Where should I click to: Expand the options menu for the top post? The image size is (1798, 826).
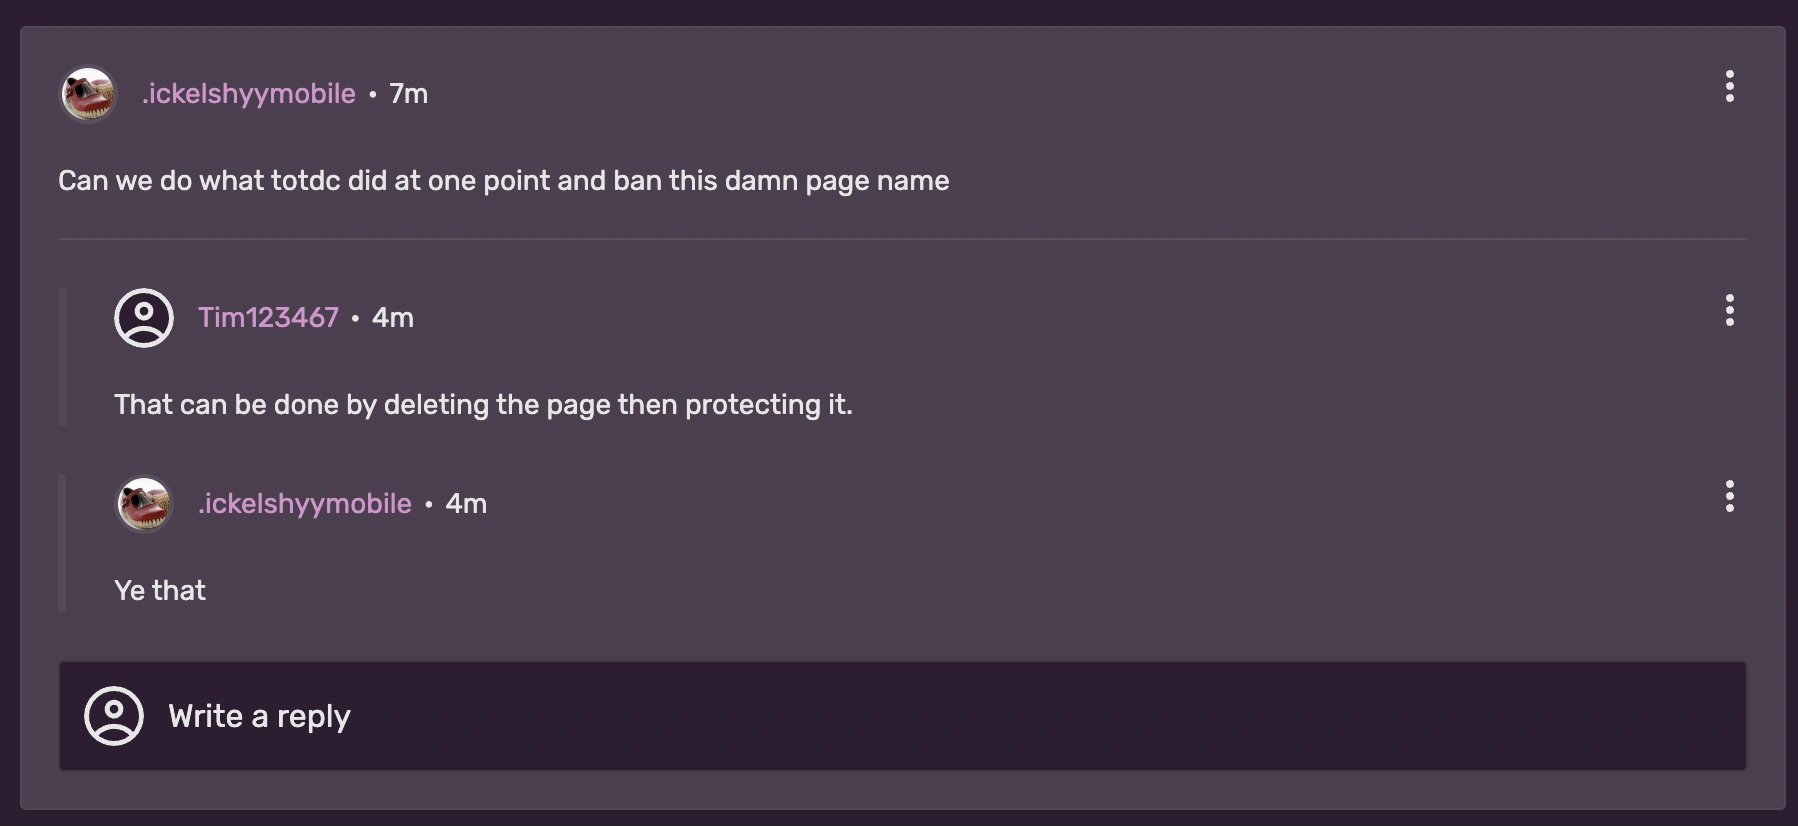click(1730, 87)
